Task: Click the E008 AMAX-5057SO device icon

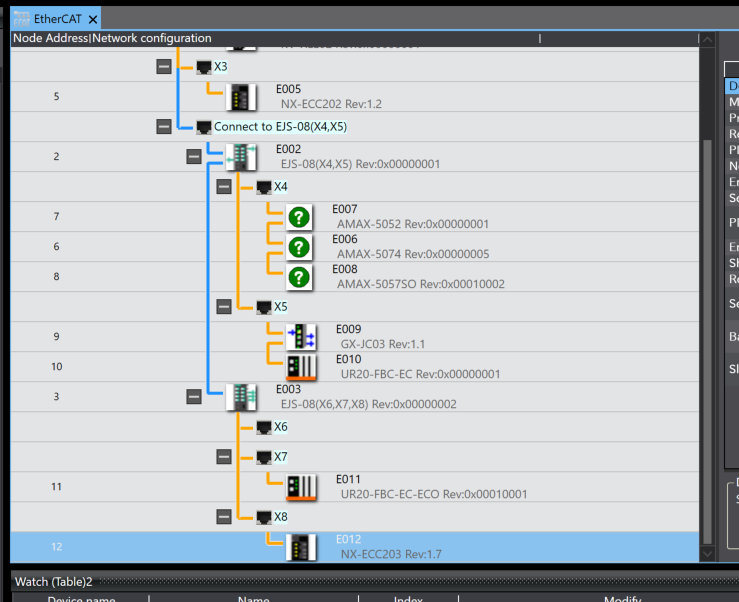Action: [x=298, y=278]
